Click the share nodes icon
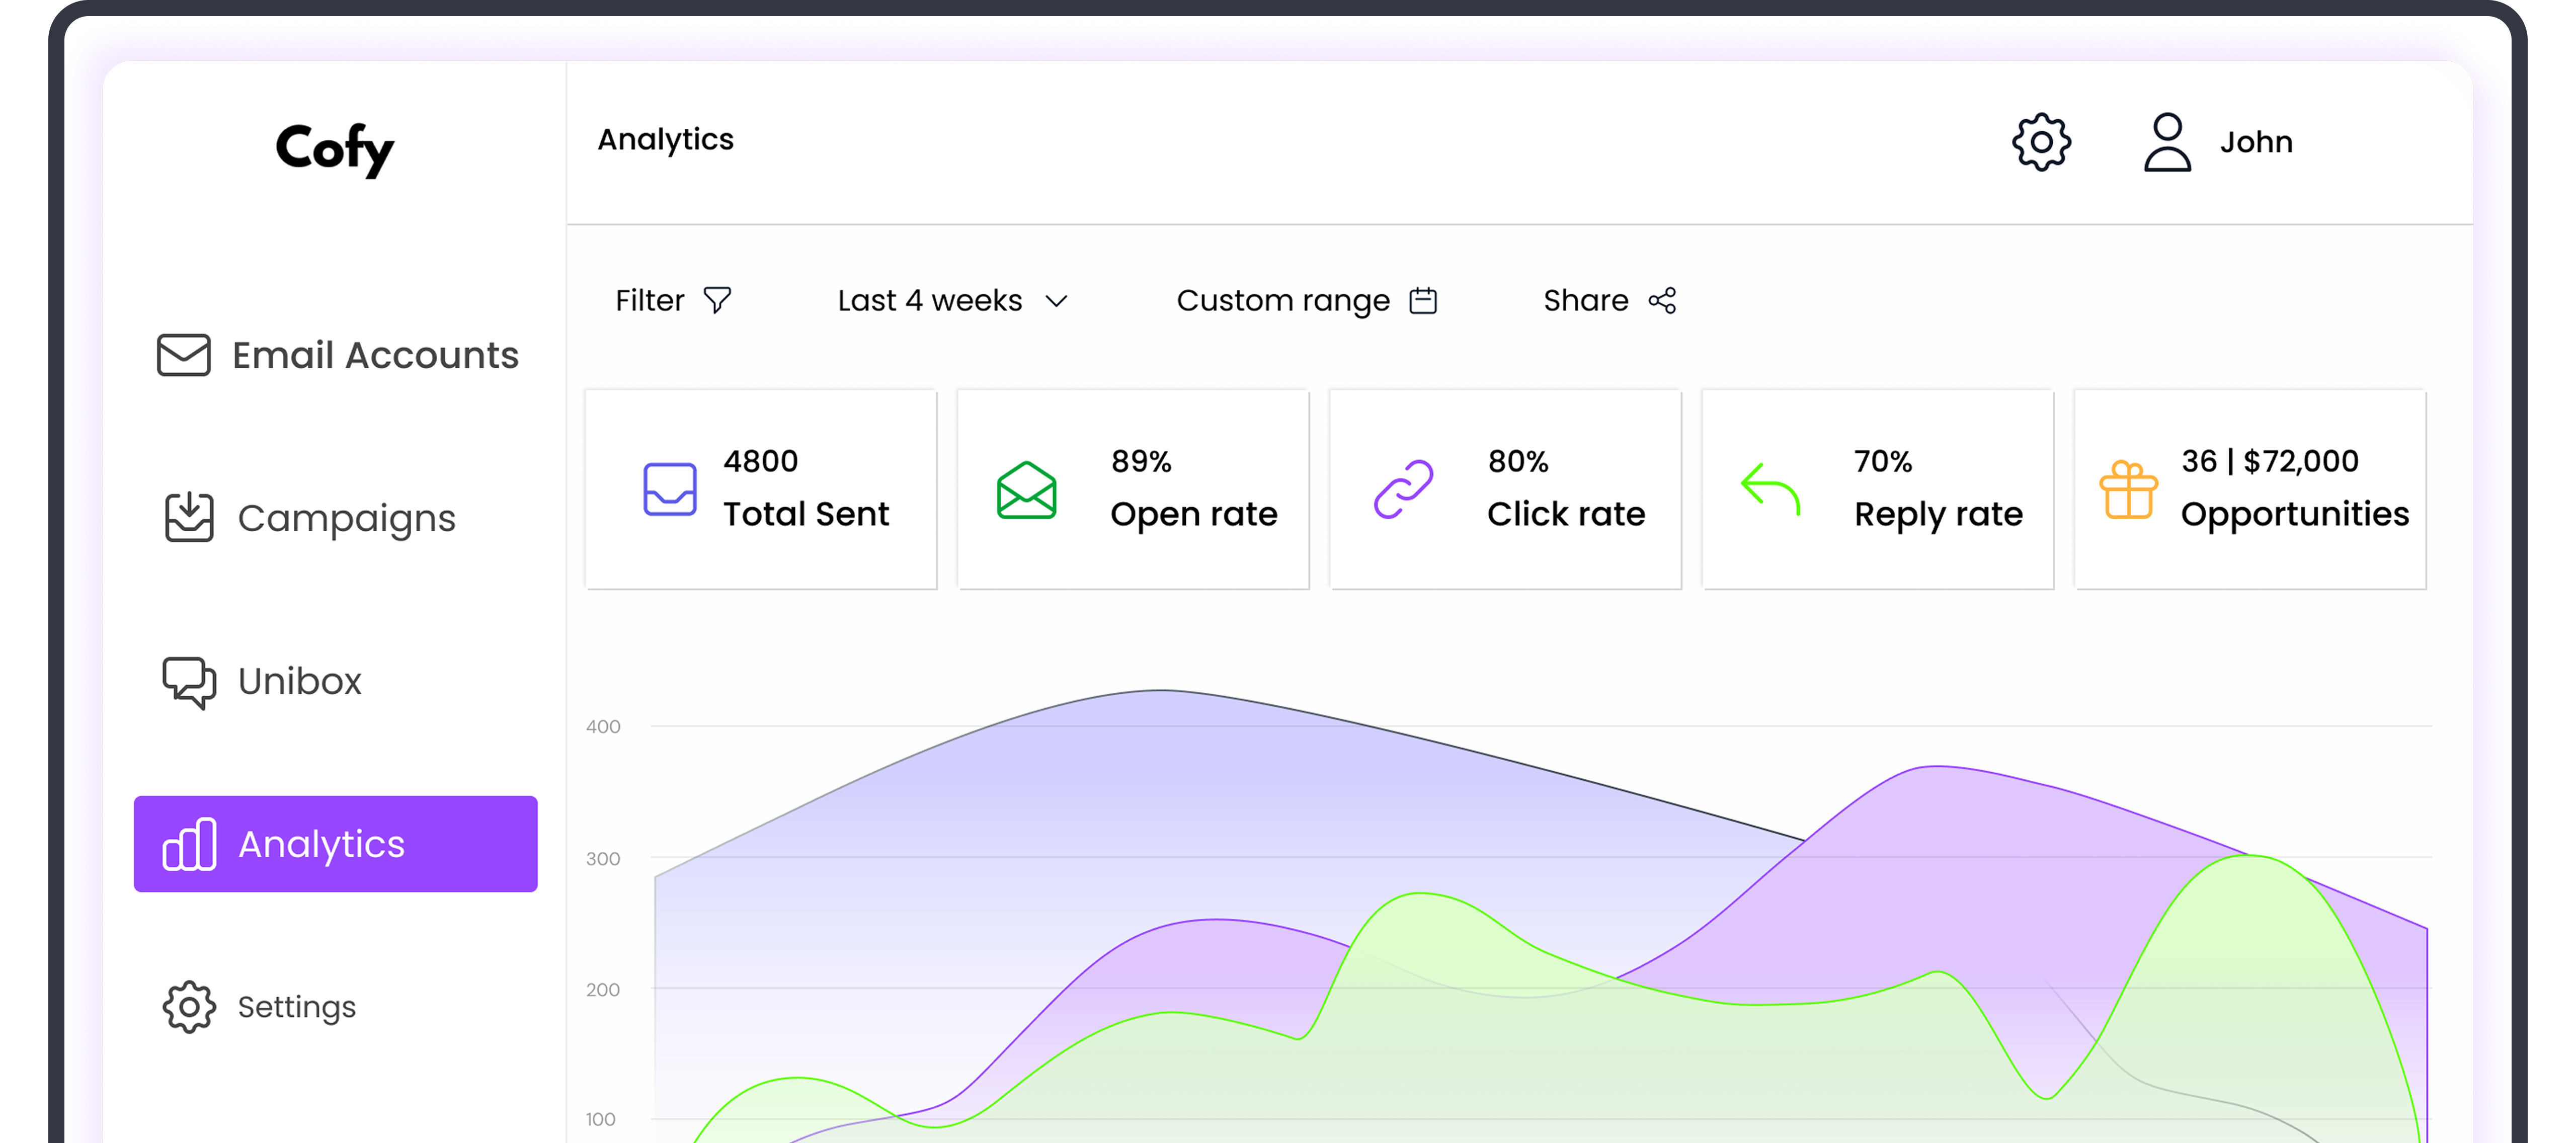 (x=1663, y=300)
